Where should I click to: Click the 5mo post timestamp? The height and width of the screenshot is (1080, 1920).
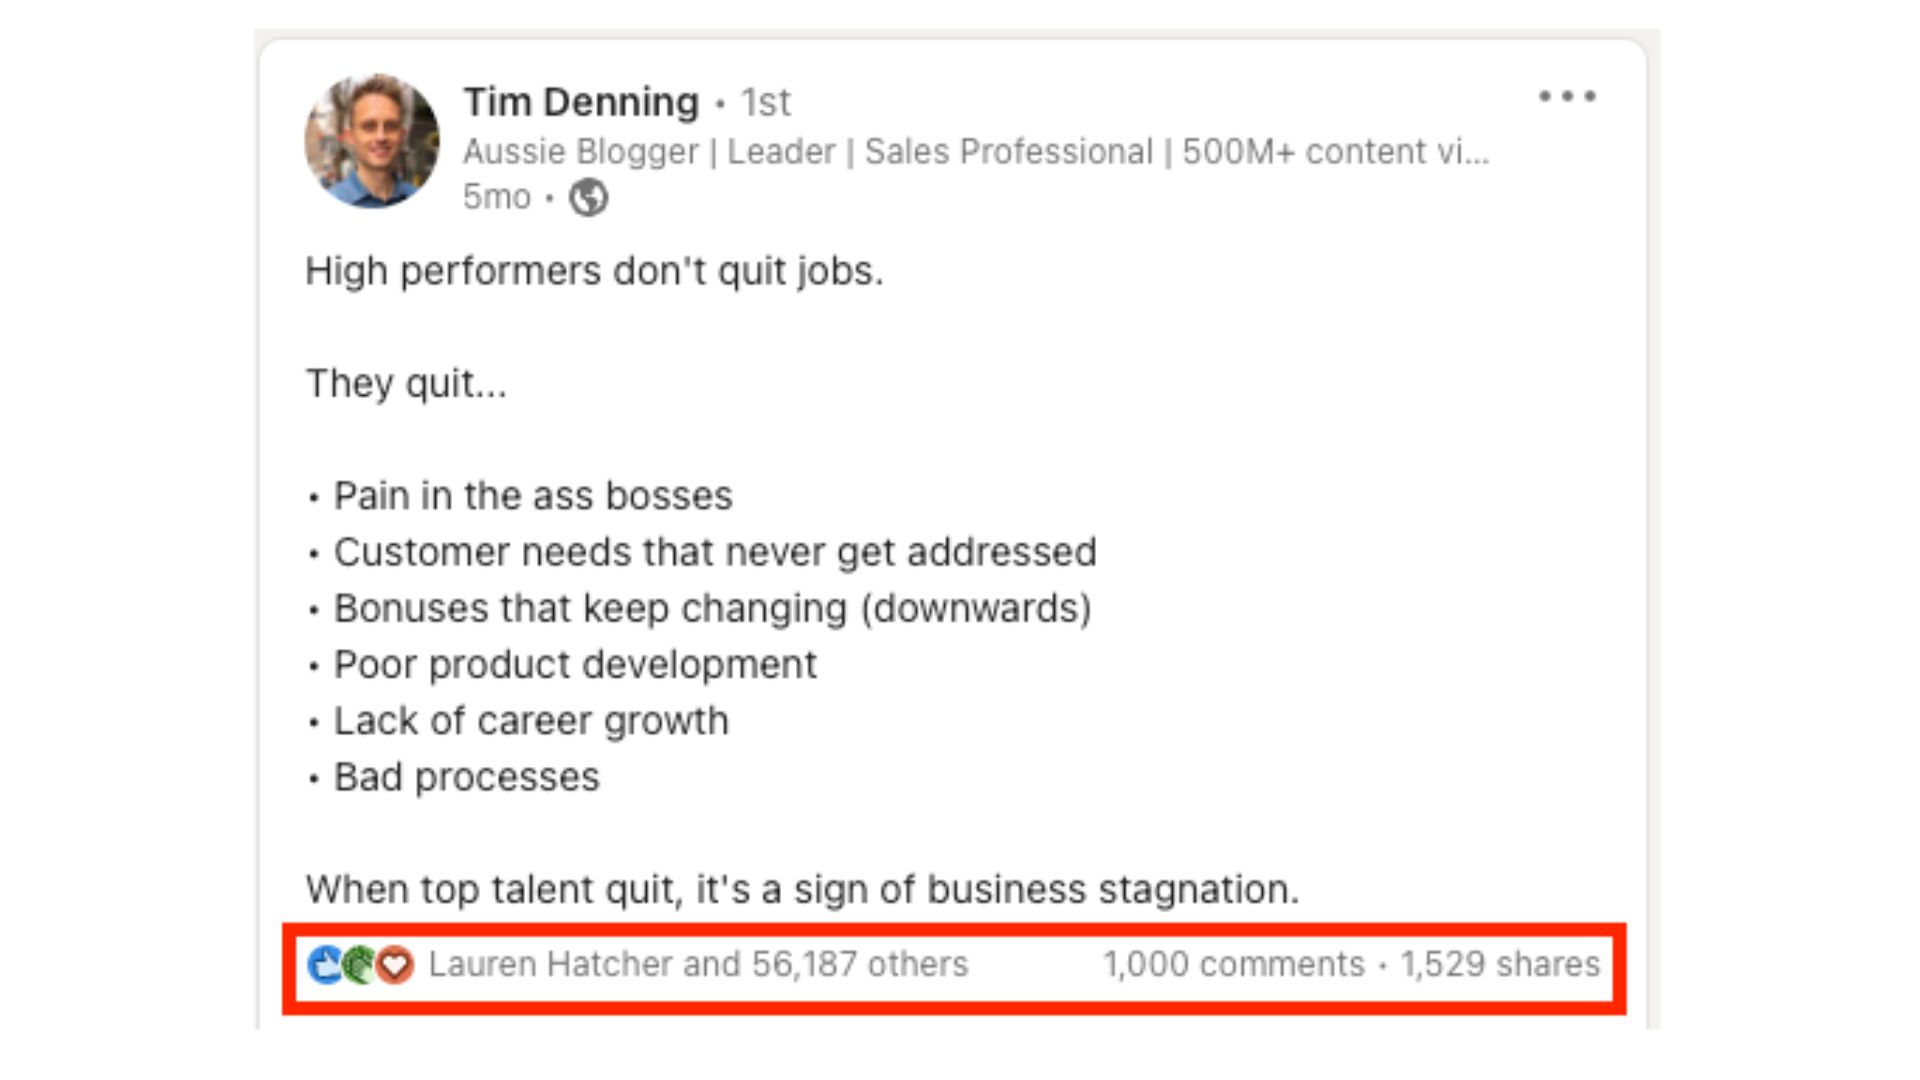(x=496, y=197)
